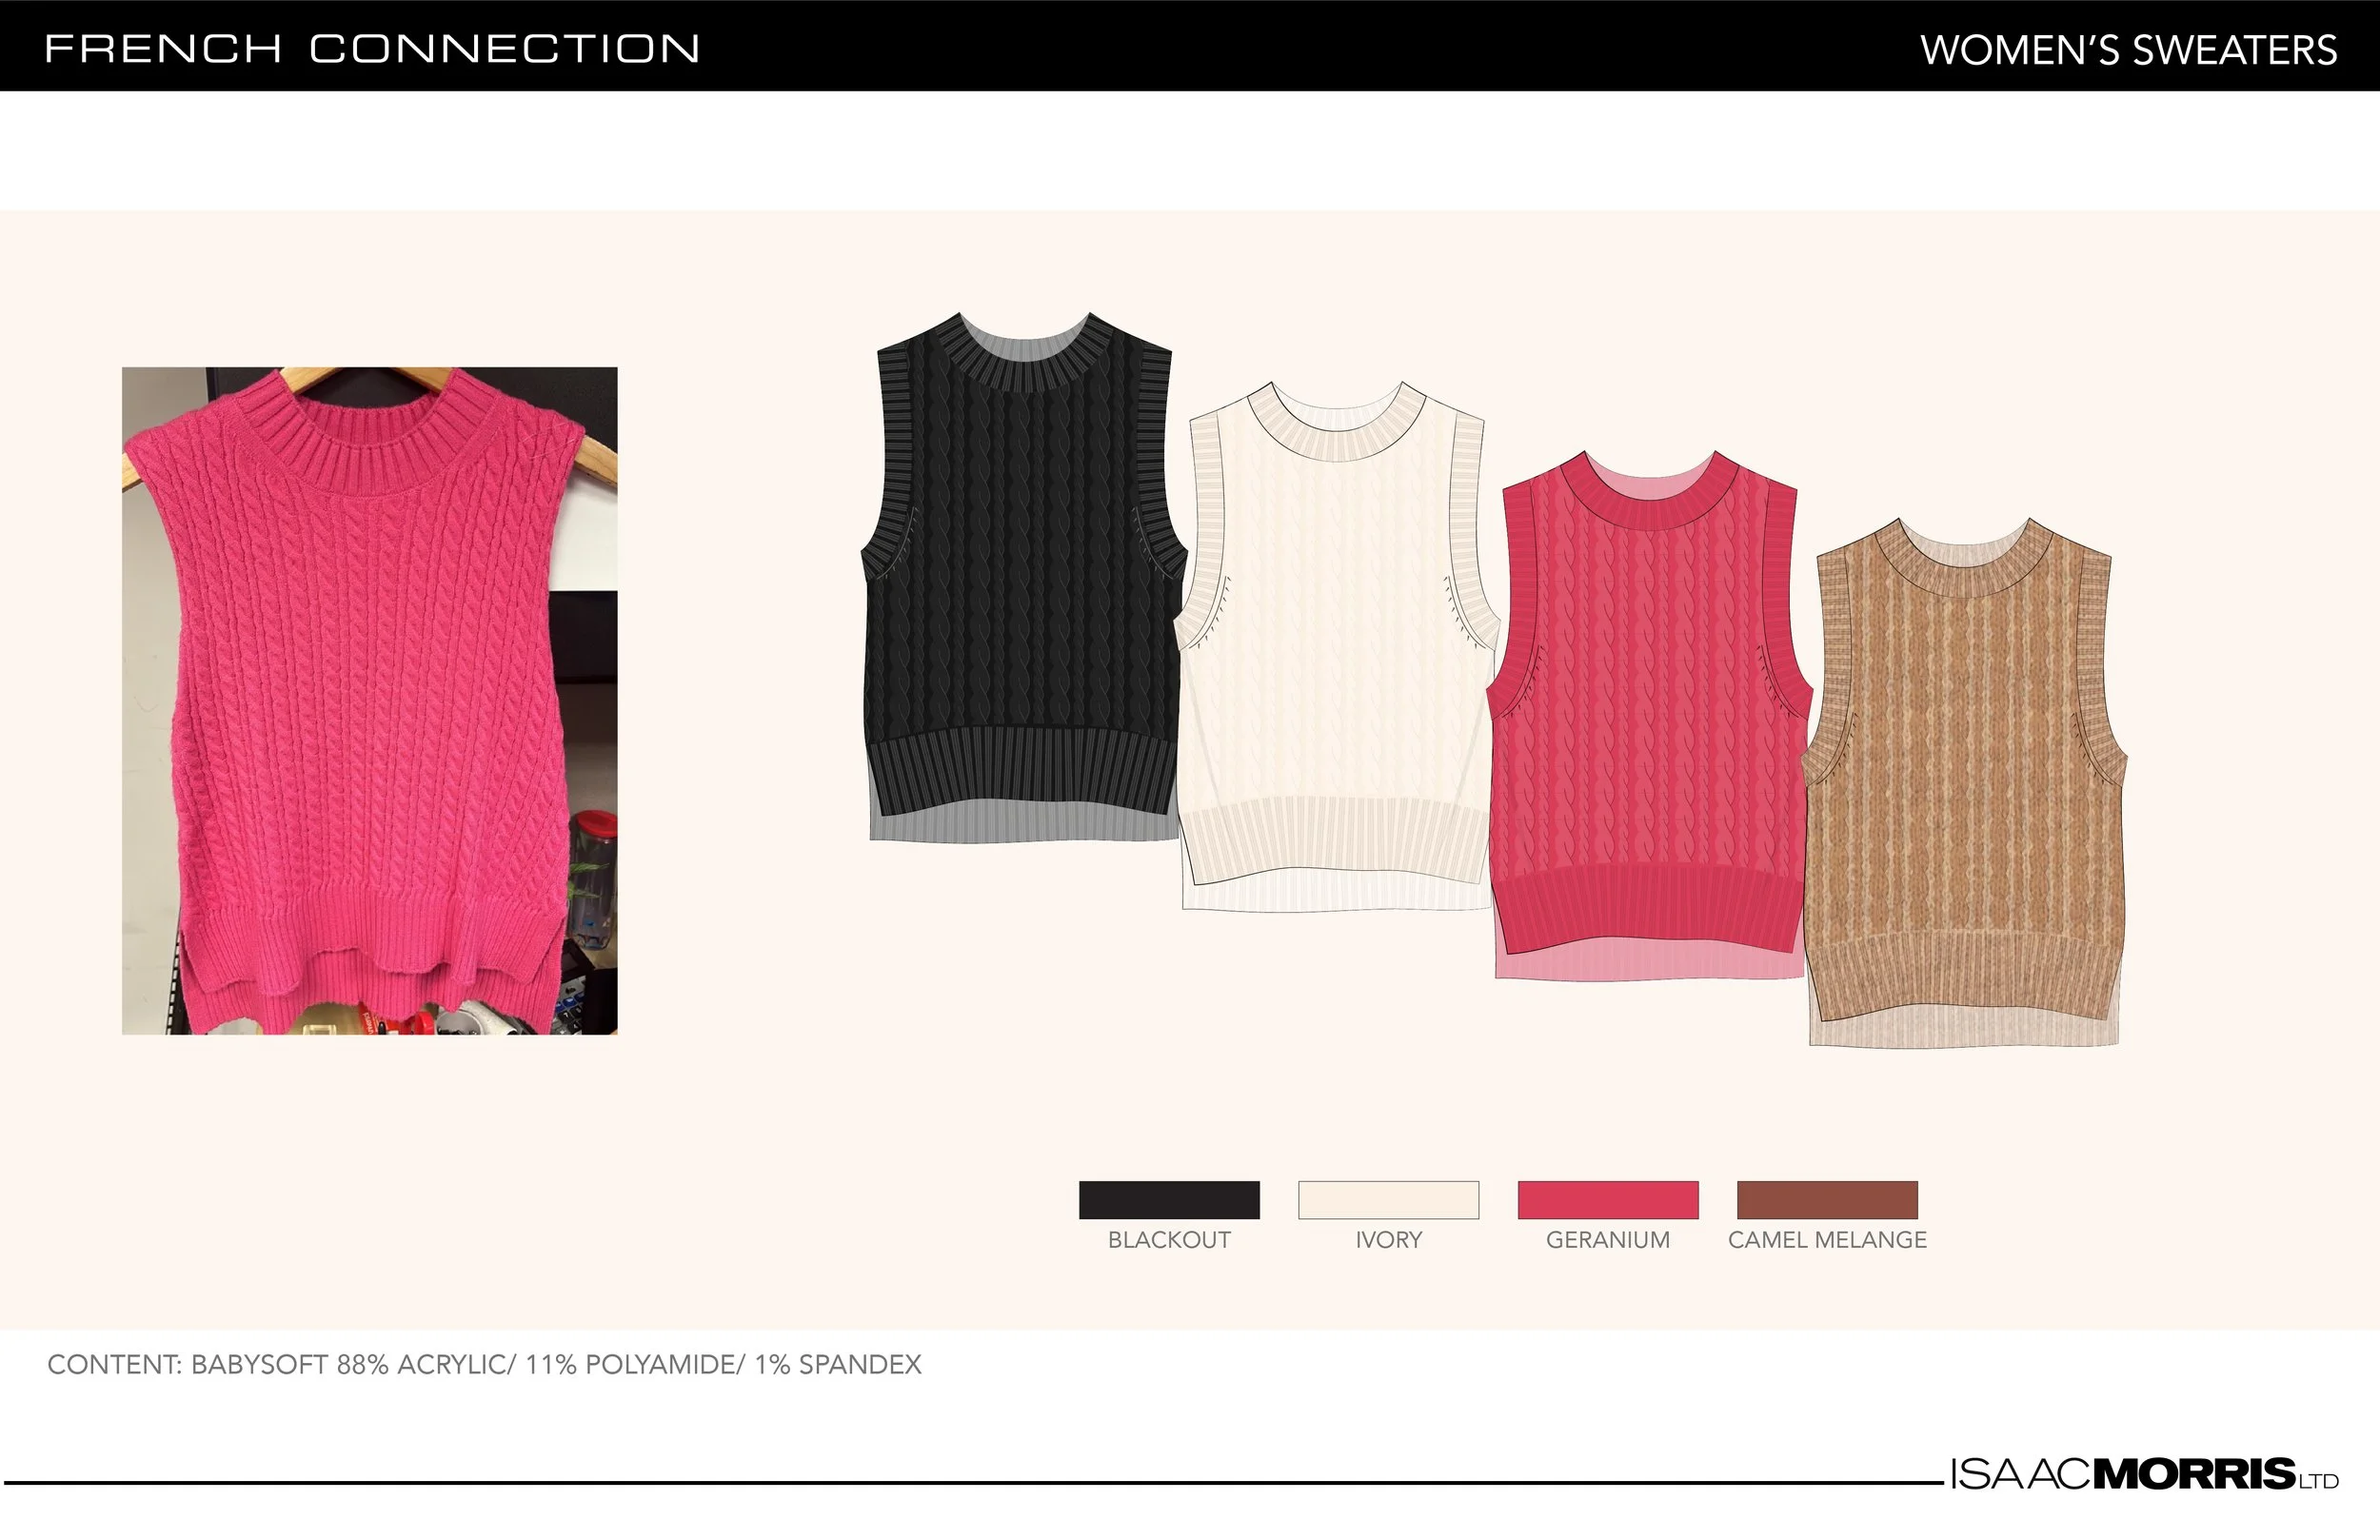Viewport: 2380px width, 1540px height.
Task: Select the black cable-knit vest illustration
Action: click(x=1024, y=577)
